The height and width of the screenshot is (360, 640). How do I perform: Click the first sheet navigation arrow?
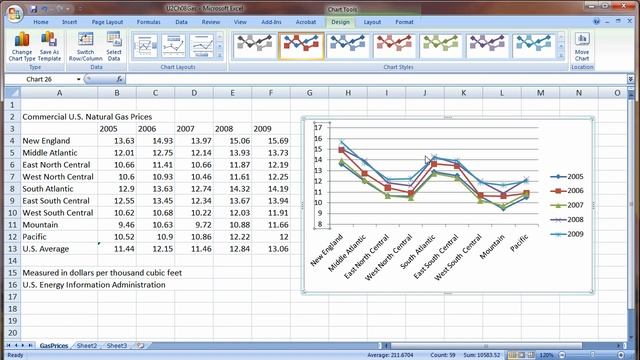click(x=9, y=346)
